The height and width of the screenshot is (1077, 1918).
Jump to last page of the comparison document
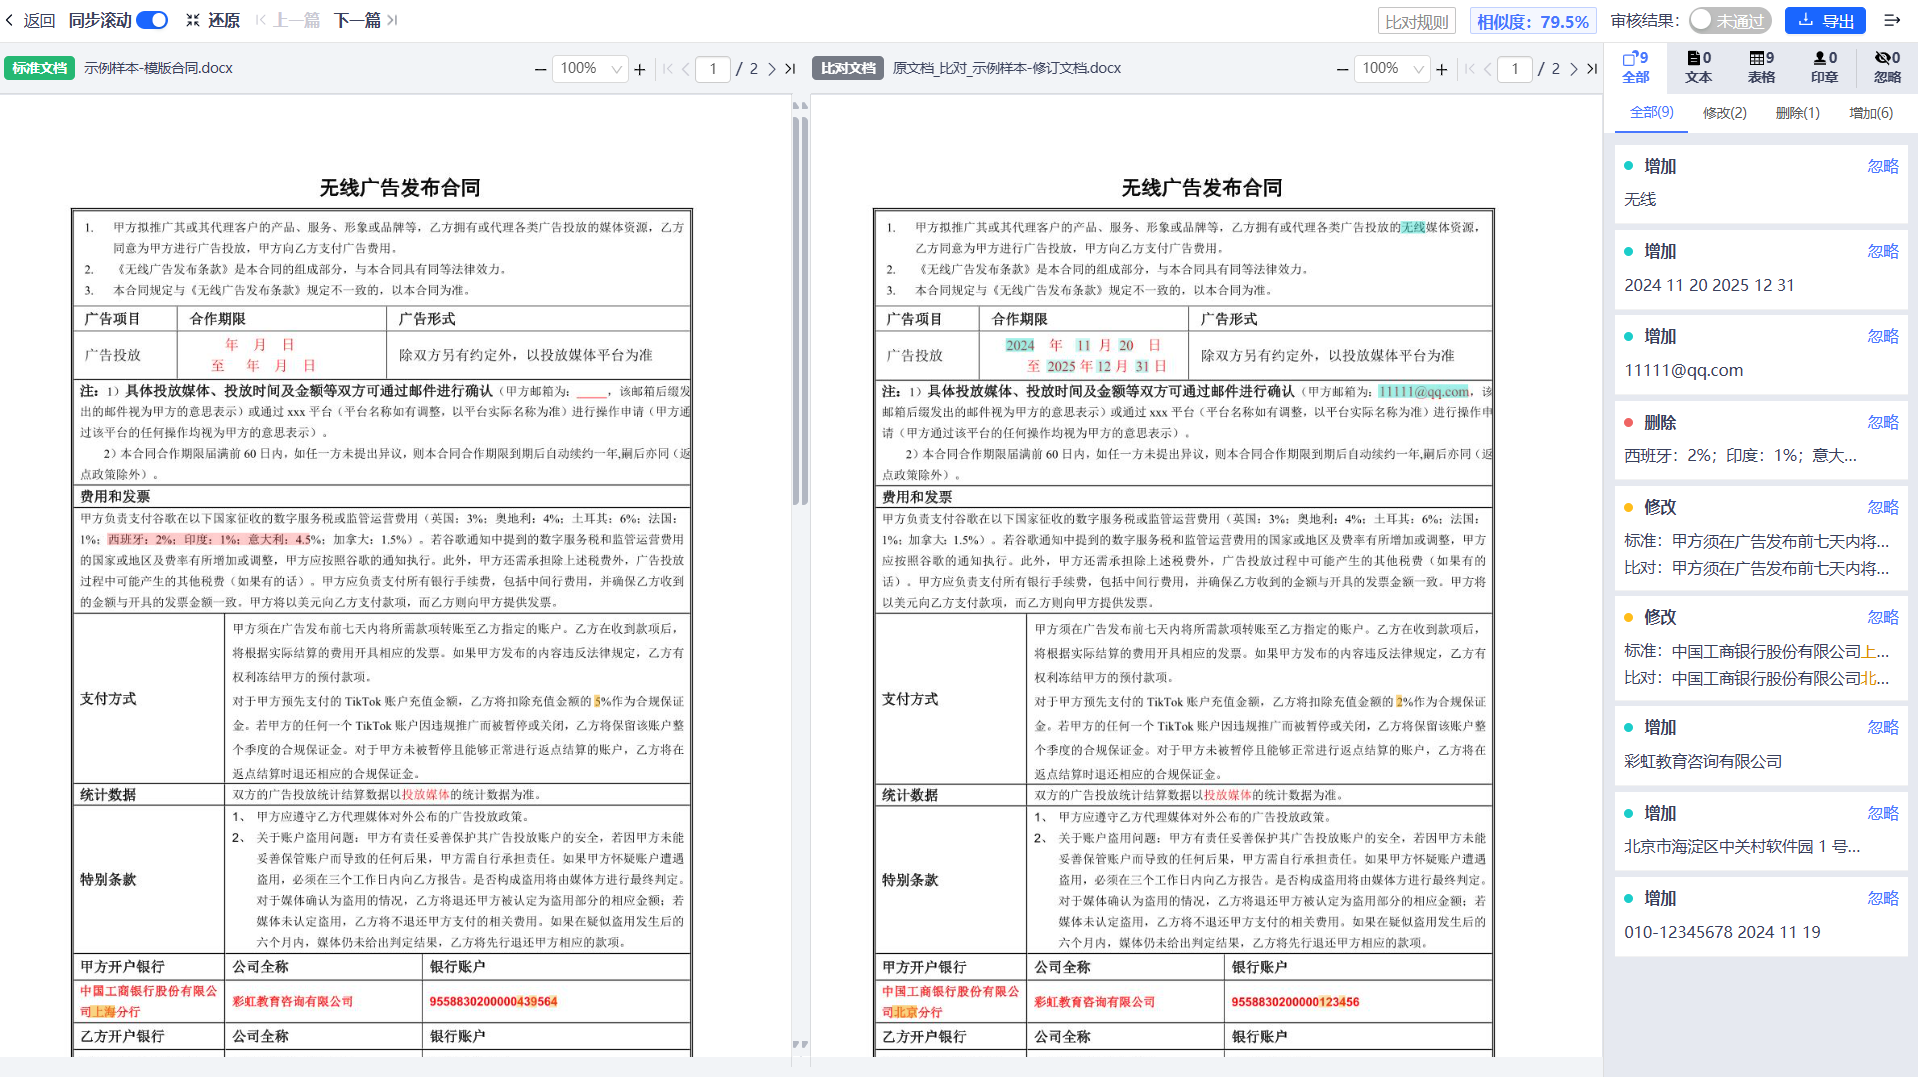[1592, 69]
